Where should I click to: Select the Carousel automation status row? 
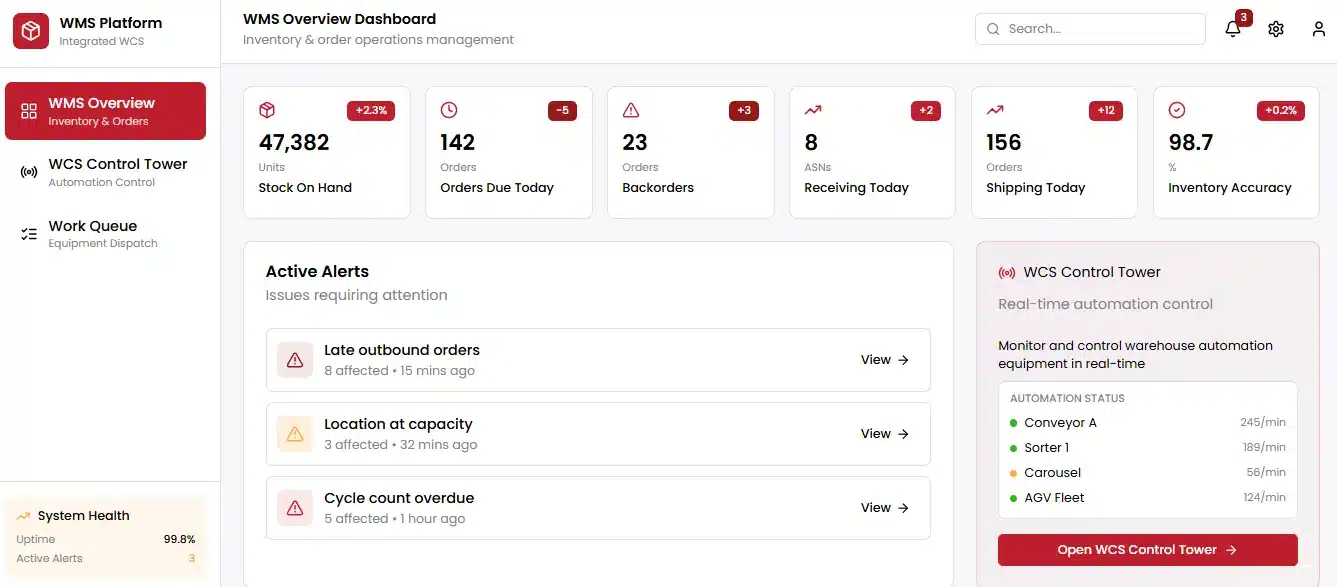pyautogui.click(x=1147, y=473)
